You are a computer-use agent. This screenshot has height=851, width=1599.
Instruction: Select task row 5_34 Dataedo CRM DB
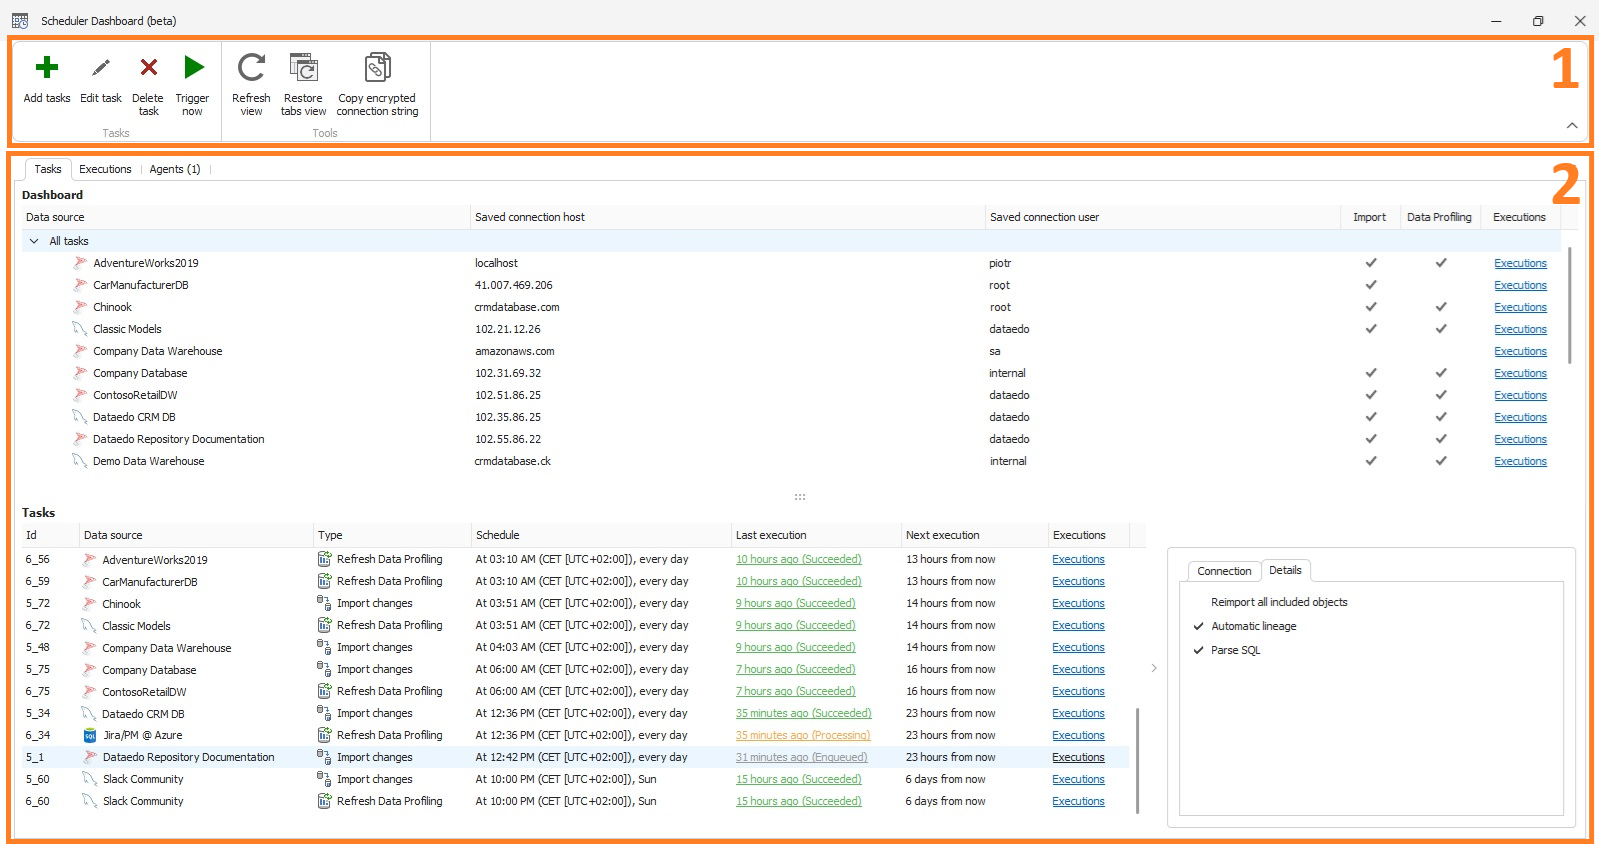576,713
